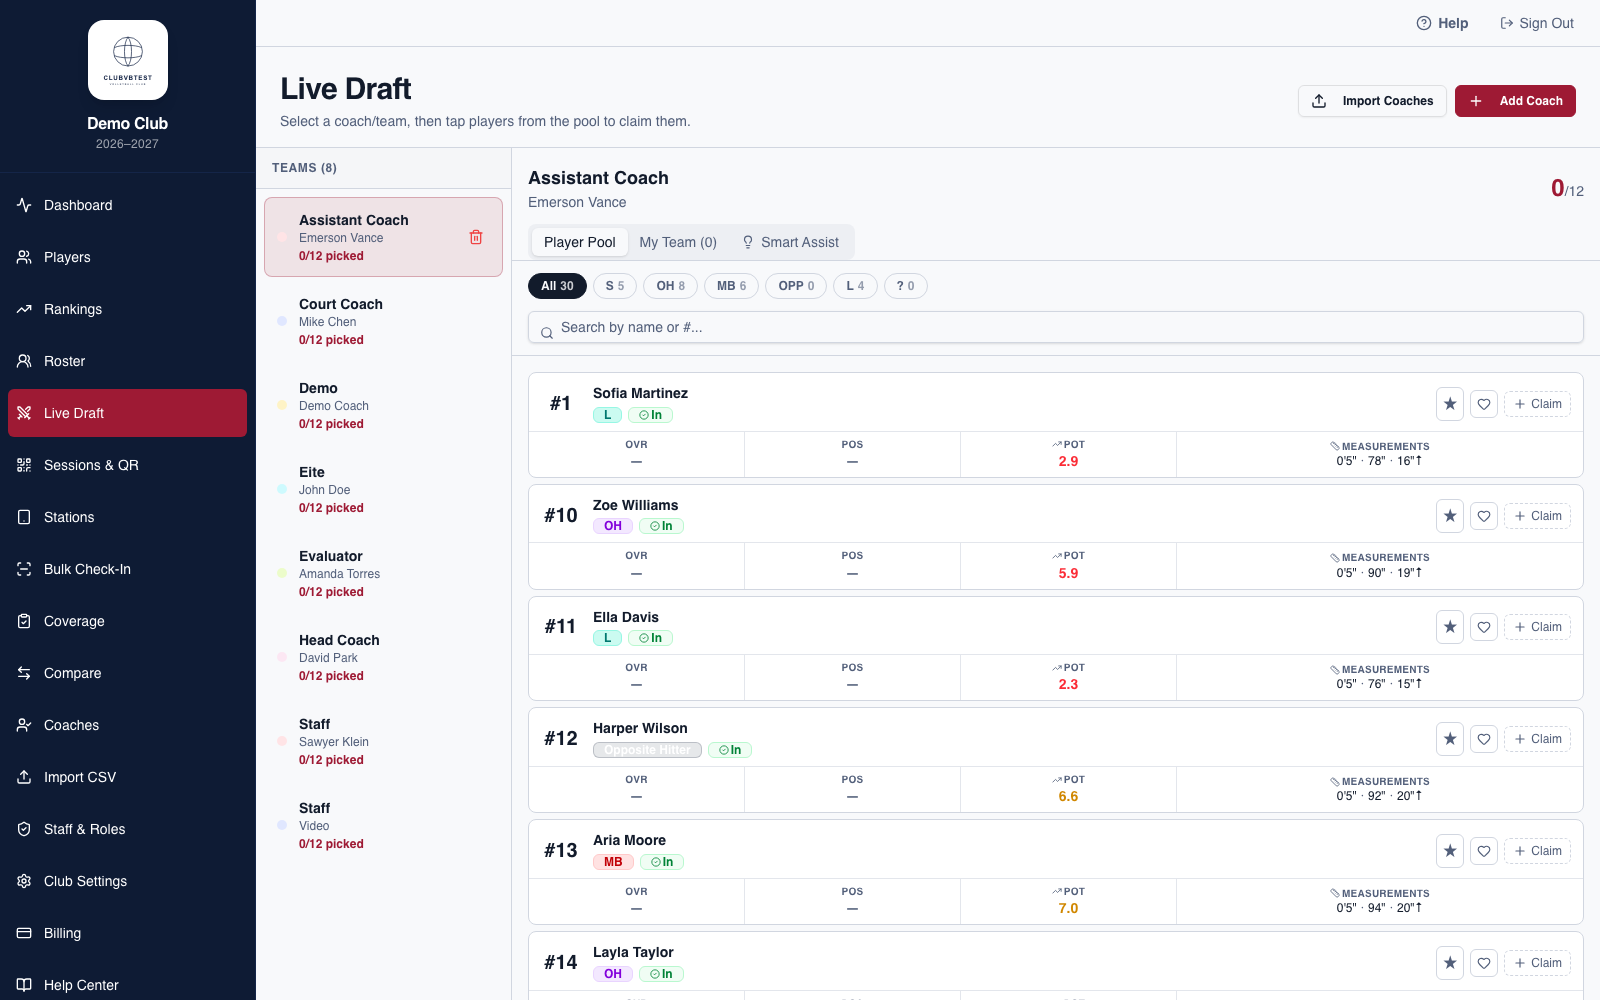The height and width of the screenshot is (1000, 1600).
Task: Open Club Settings page
Action: click(x=127, y=881)
